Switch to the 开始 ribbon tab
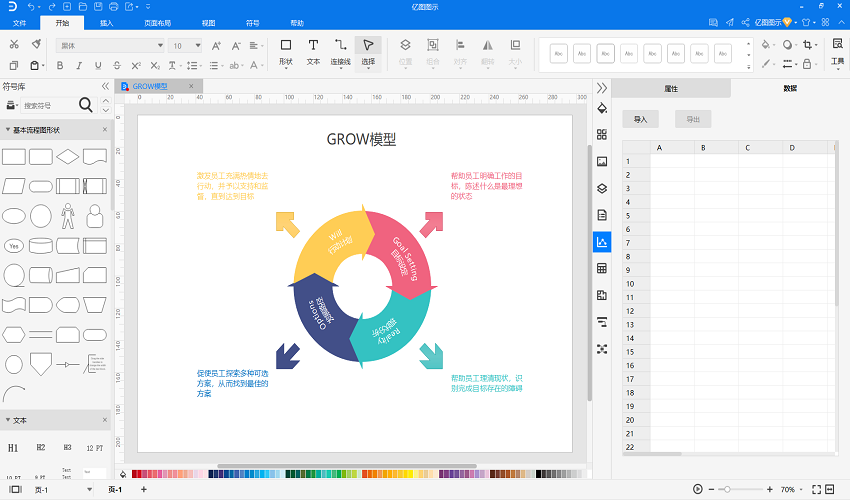 [62, 23]
